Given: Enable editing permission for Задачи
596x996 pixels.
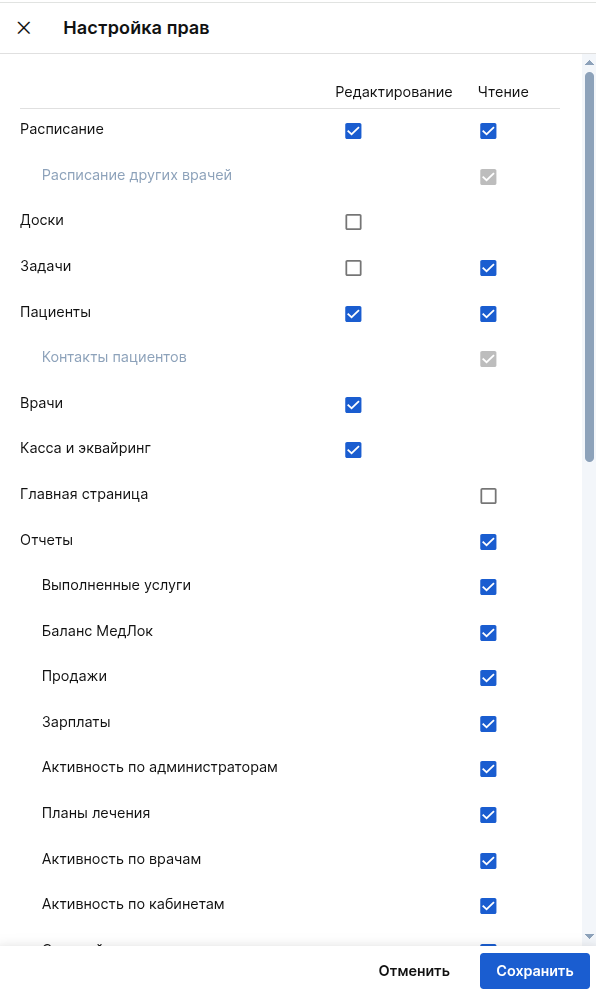Looking at the screenshot, I should click(x=353, y=267).
